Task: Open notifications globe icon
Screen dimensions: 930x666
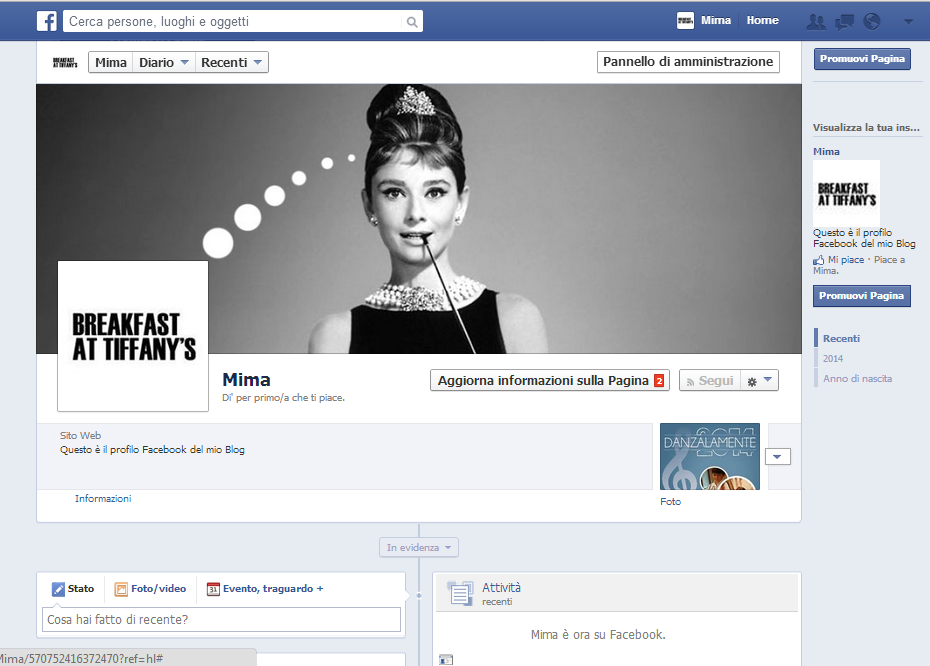Action: point(871,22)
